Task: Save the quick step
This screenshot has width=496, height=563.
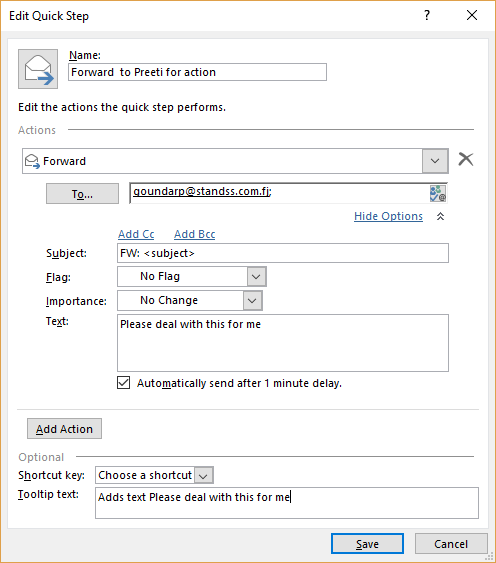Action: [367, 544]
